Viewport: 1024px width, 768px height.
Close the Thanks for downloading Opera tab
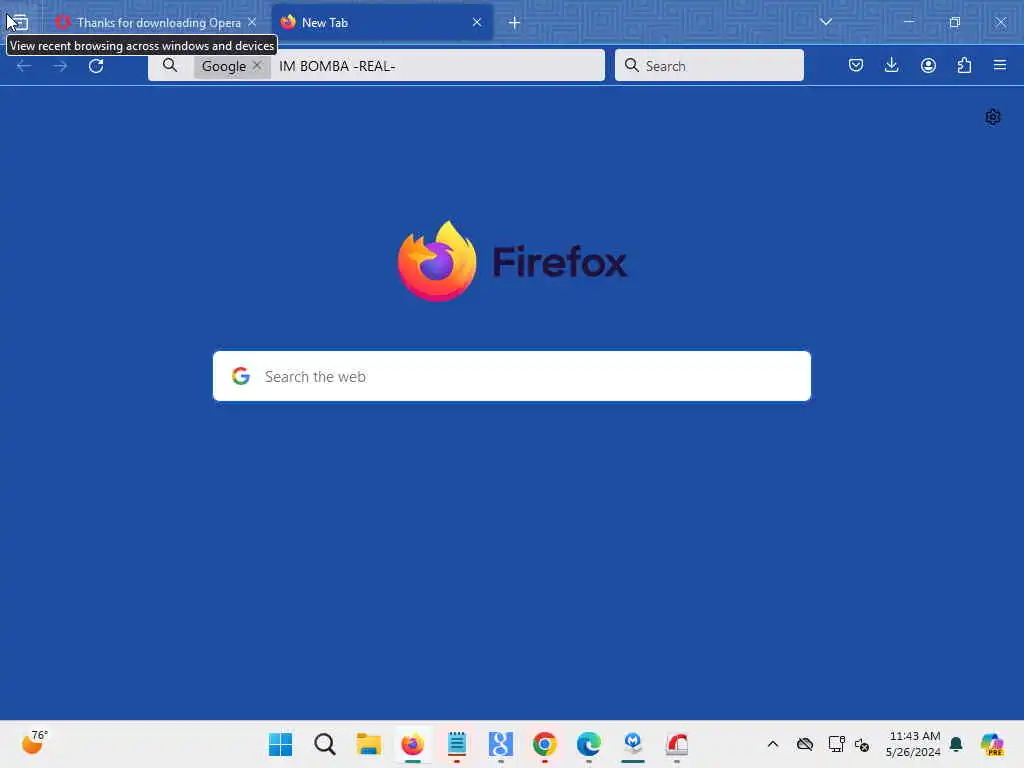tap(252, 22)
